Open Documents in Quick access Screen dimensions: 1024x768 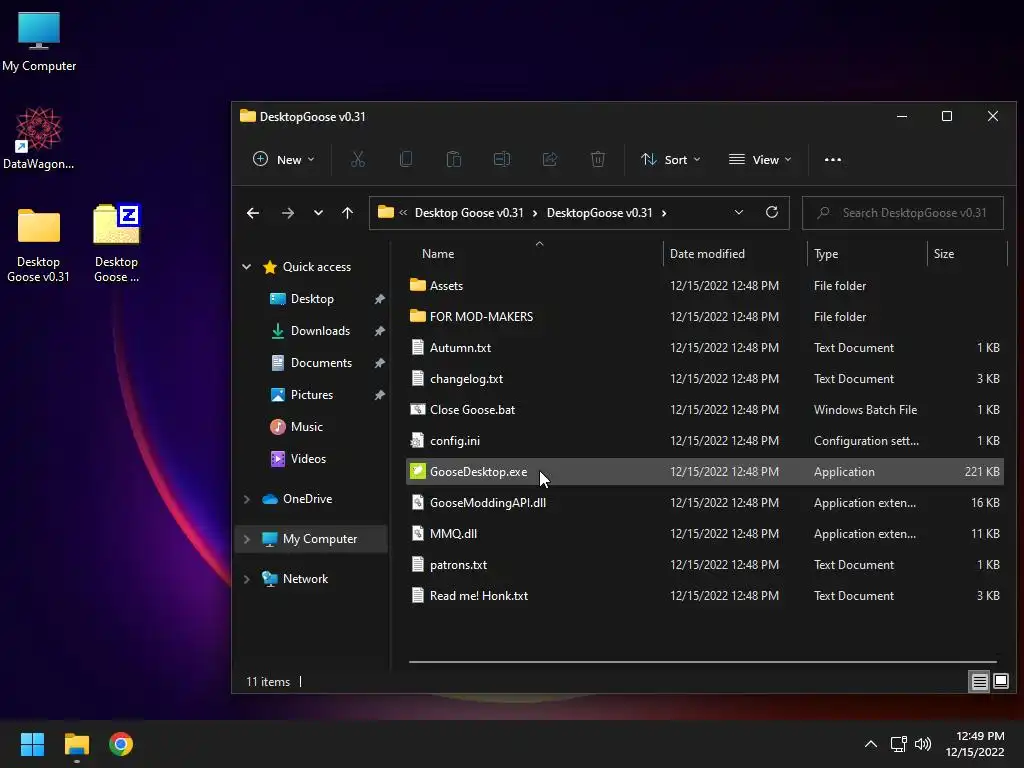pos(321,362)
